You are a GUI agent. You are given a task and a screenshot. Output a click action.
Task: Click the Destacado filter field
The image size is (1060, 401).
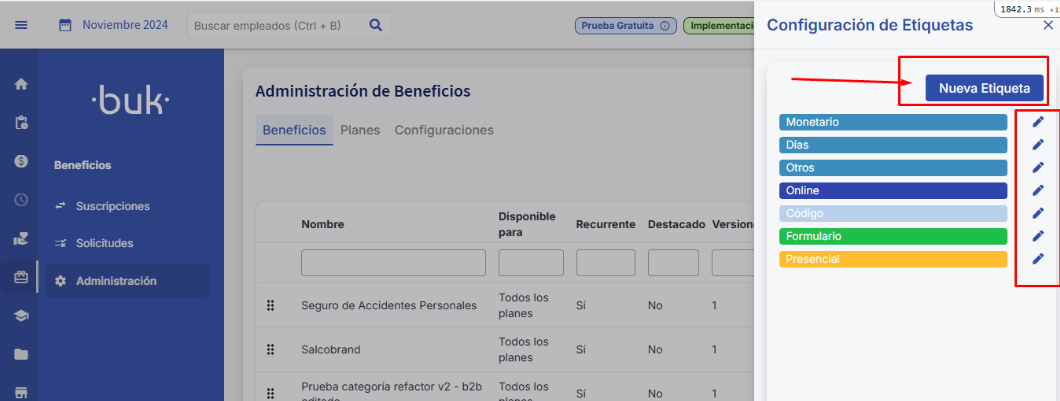(x=673, y=262)
